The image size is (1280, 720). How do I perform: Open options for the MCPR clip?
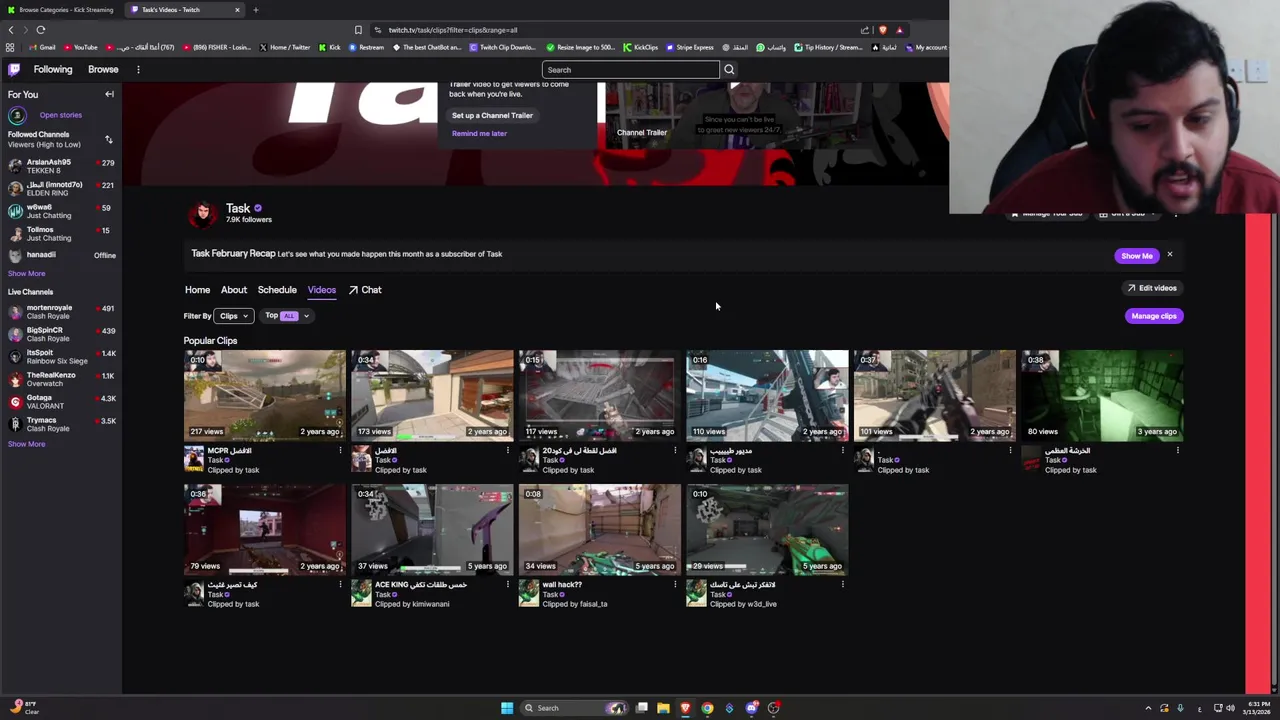340,451
